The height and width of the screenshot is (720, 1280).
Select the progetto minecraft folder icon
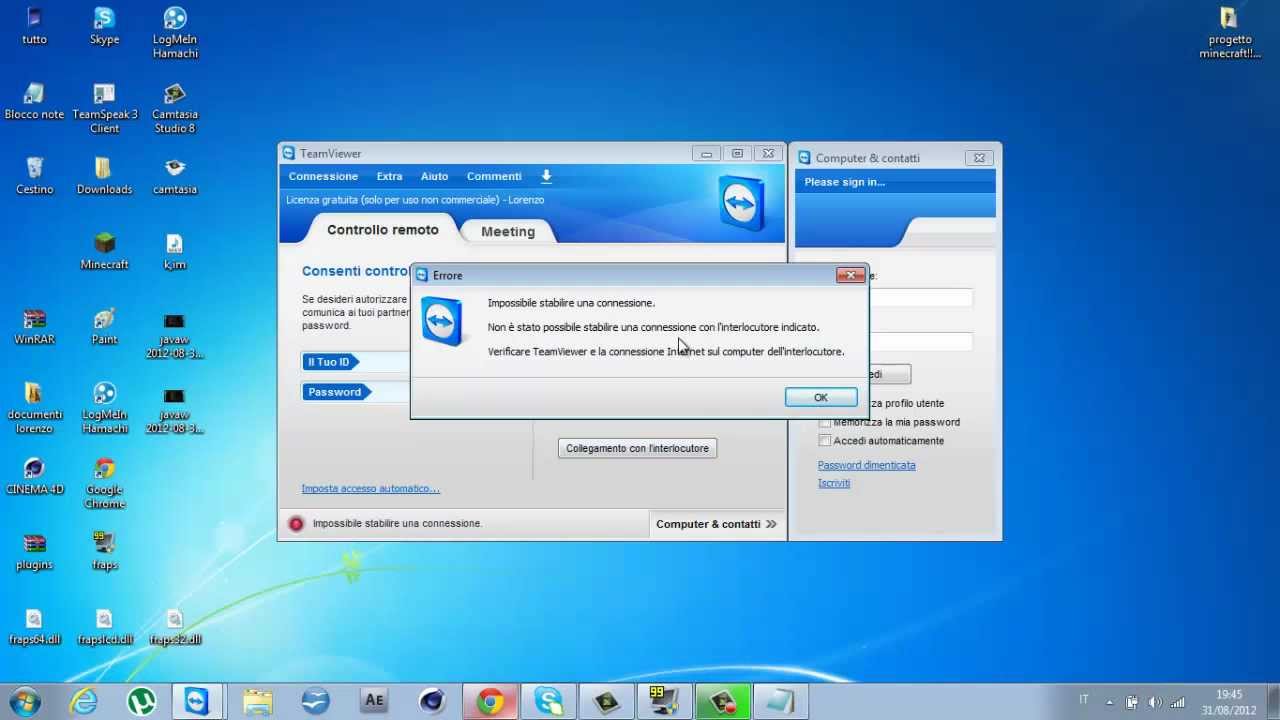click(x=1229, y=33)
